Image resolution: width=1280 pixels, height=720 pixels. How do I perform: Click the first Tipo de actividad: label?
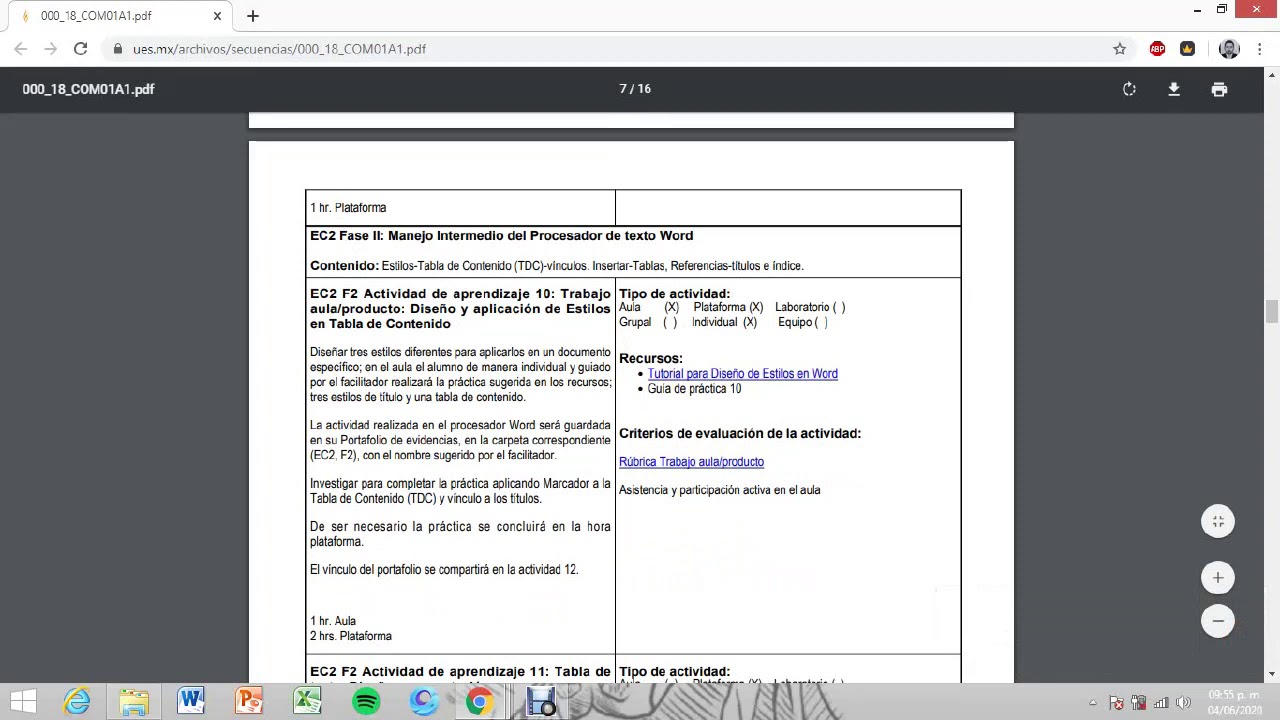[674, 294]
